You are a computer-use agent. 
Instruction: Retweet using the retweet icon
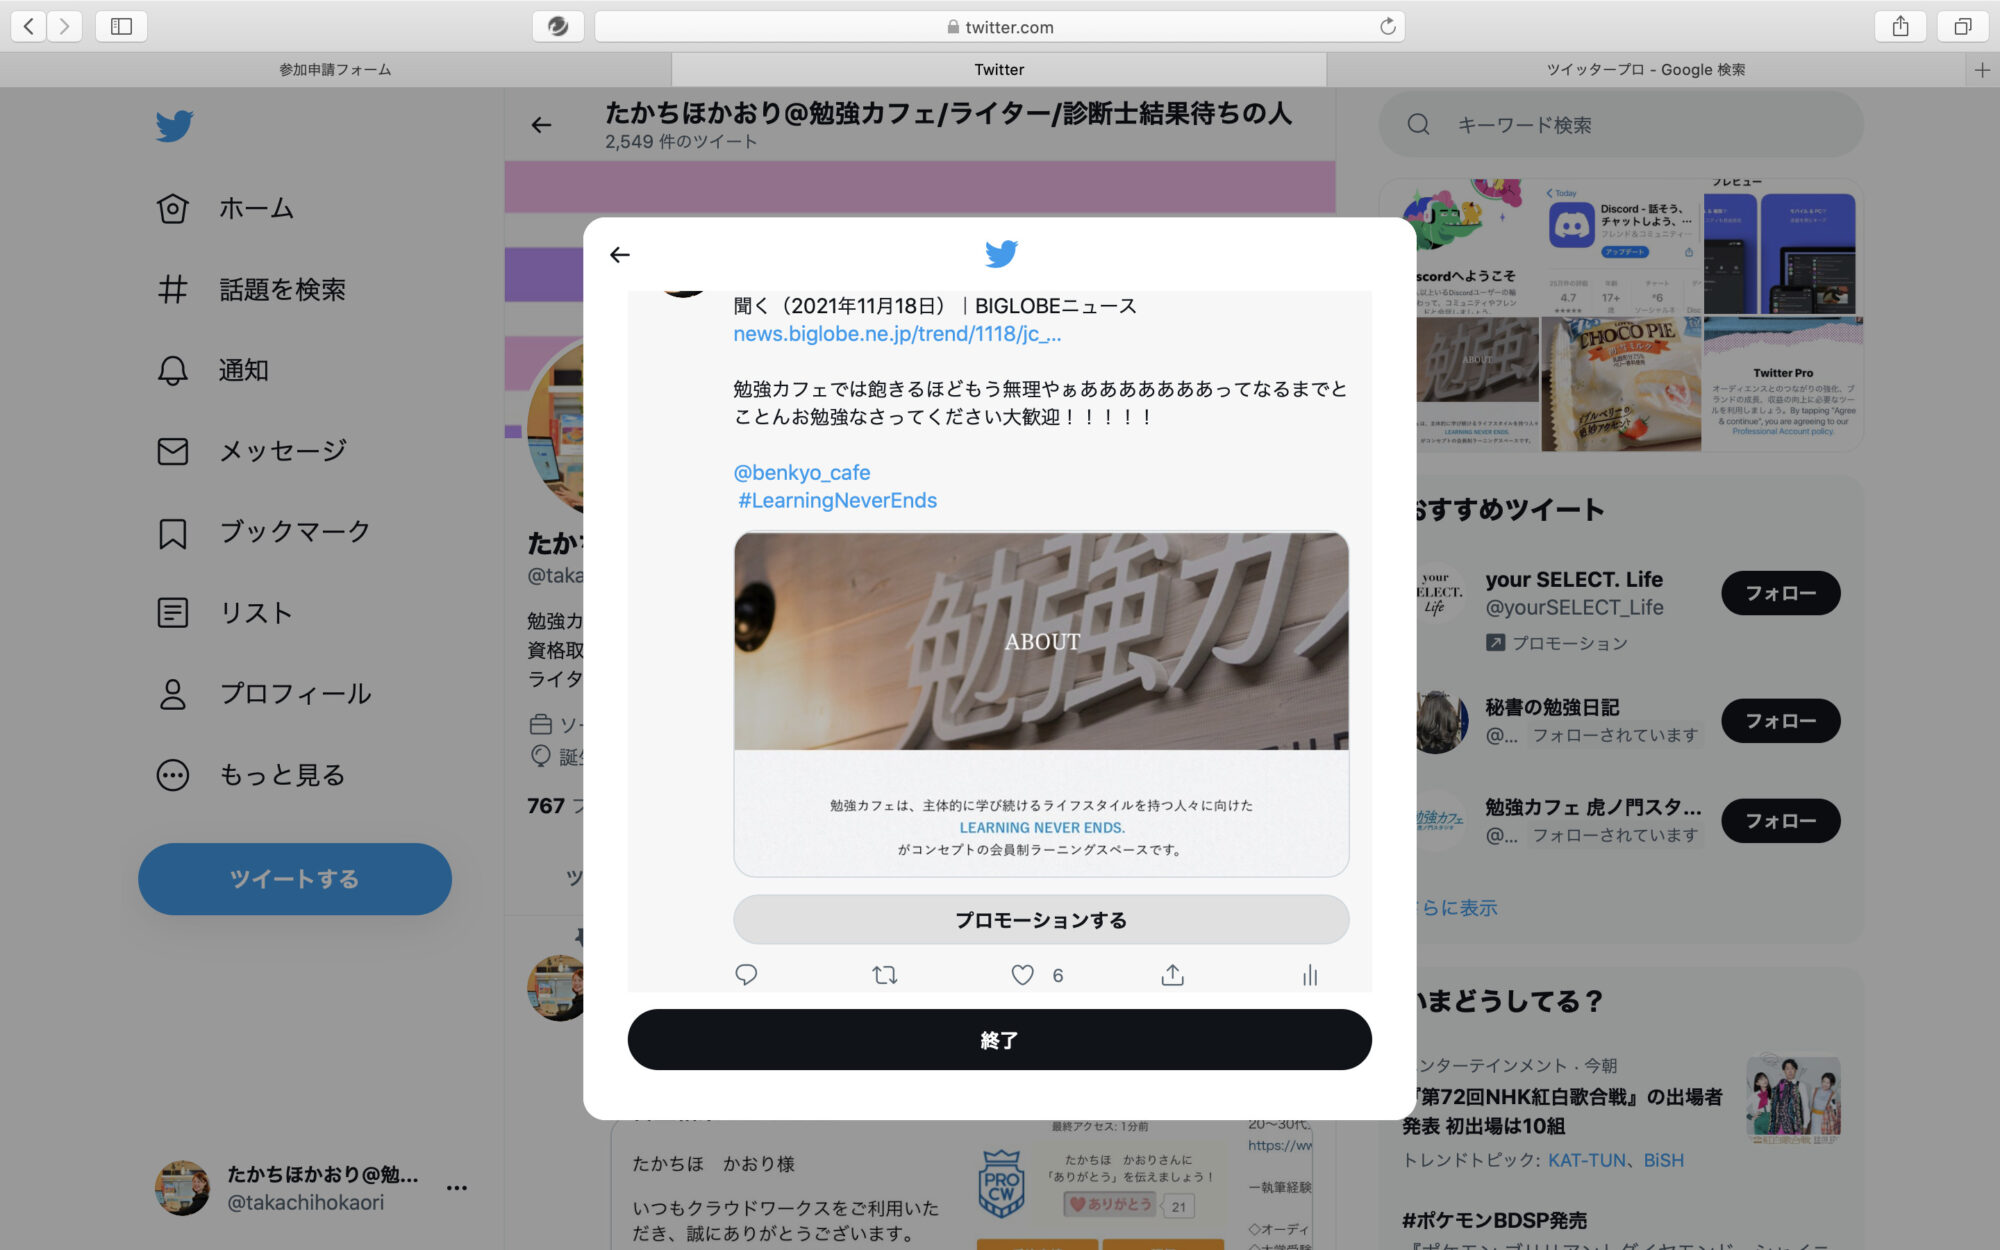884,974
